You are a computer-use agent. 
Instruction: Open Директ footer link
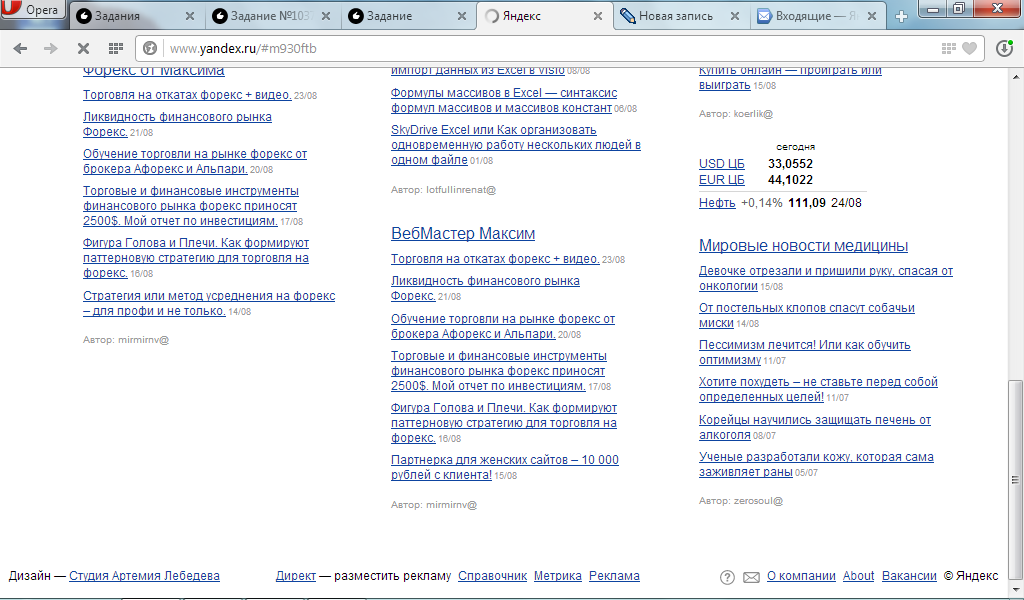[x=296, y=576]
